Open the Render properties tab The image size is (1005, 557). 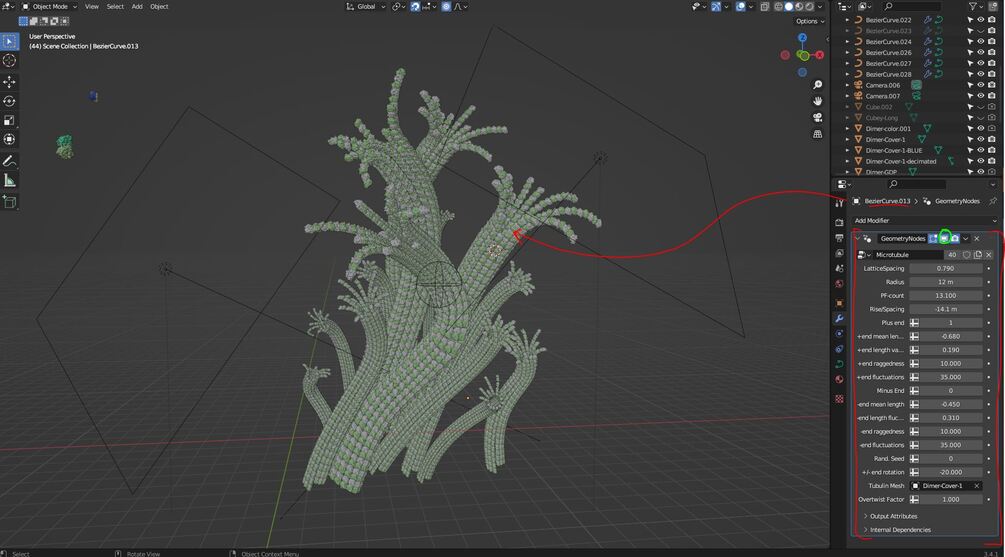pos(839,222)
